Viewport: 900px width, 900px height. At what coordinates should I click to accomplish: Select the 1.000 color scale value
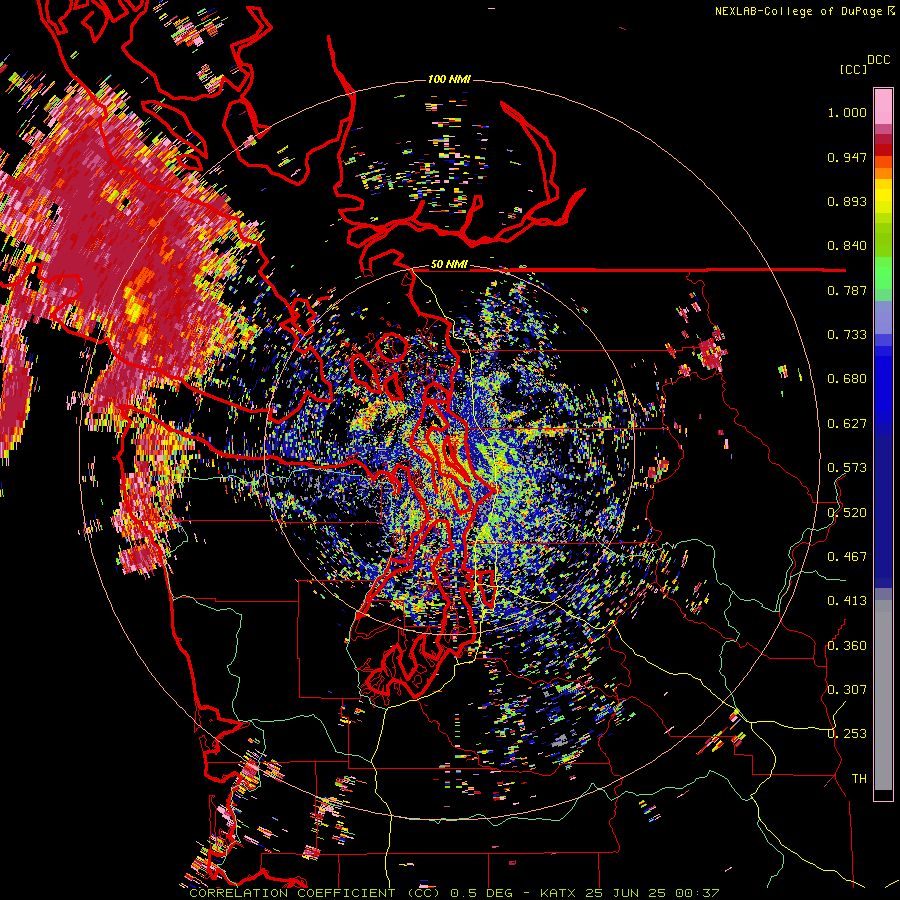pos(847,112)
